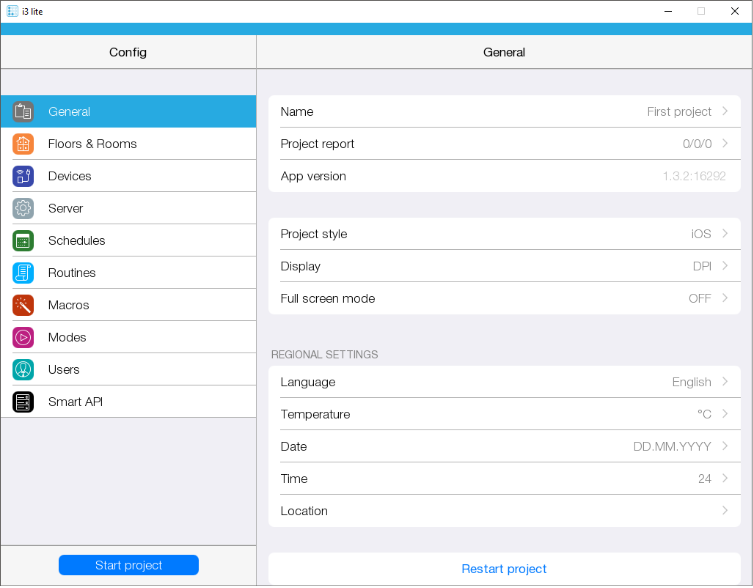Viewport: 753px width, 588px height.
Task: Click the Macros magic wand icon
Action: tap(23, 305)
